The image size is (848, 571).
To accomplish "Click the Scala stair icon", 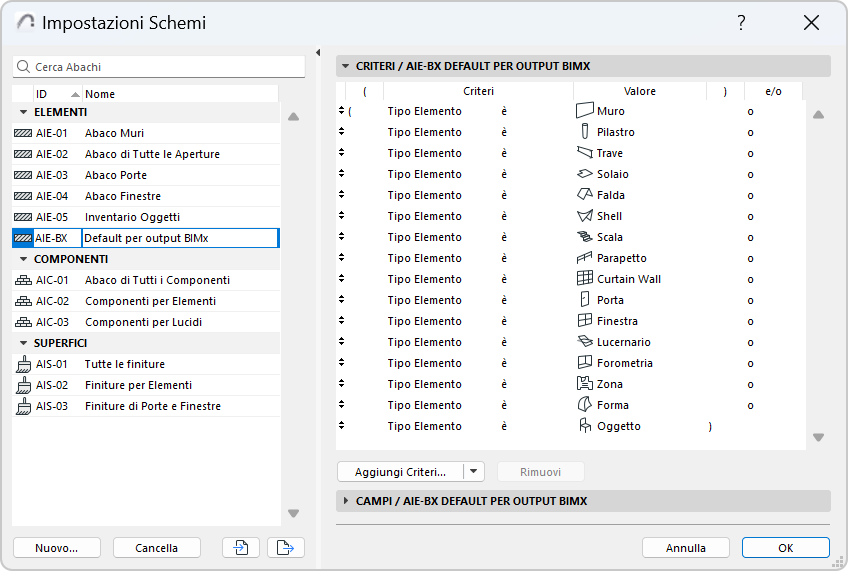I will point(585,236).
